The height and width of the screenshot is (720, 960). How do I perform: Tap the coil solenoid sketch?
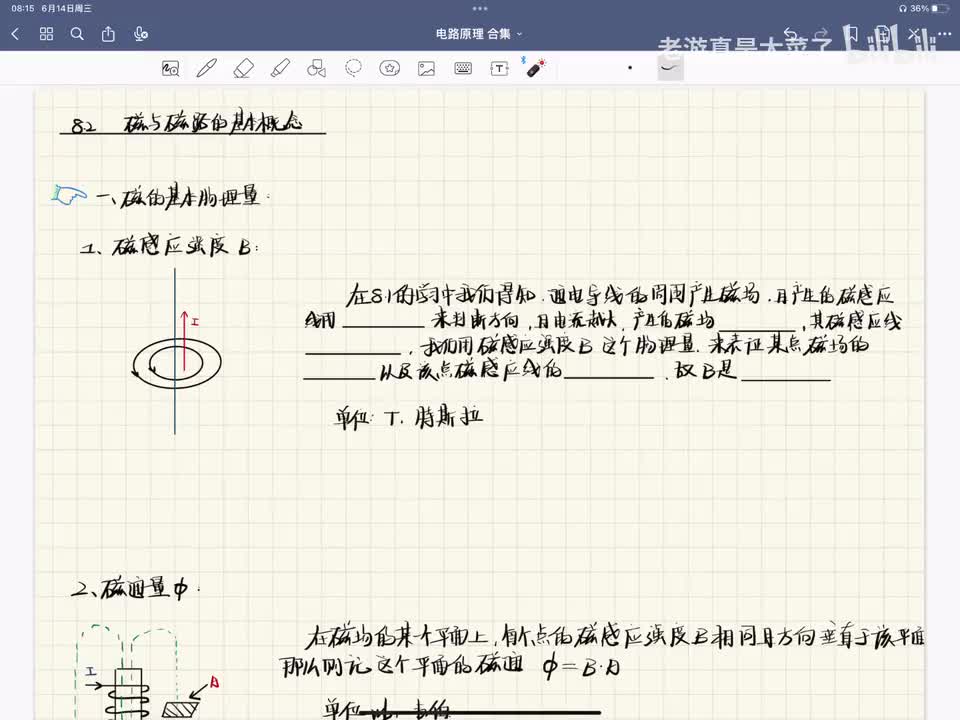coord(128,695)
